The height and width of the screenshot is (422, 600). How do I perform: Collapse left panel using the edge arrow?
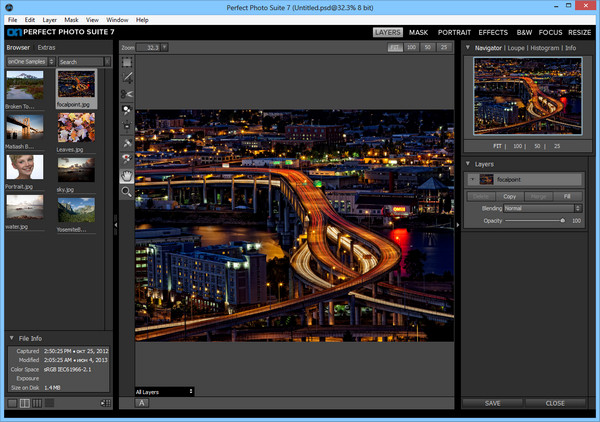click(x=116, y=225)
